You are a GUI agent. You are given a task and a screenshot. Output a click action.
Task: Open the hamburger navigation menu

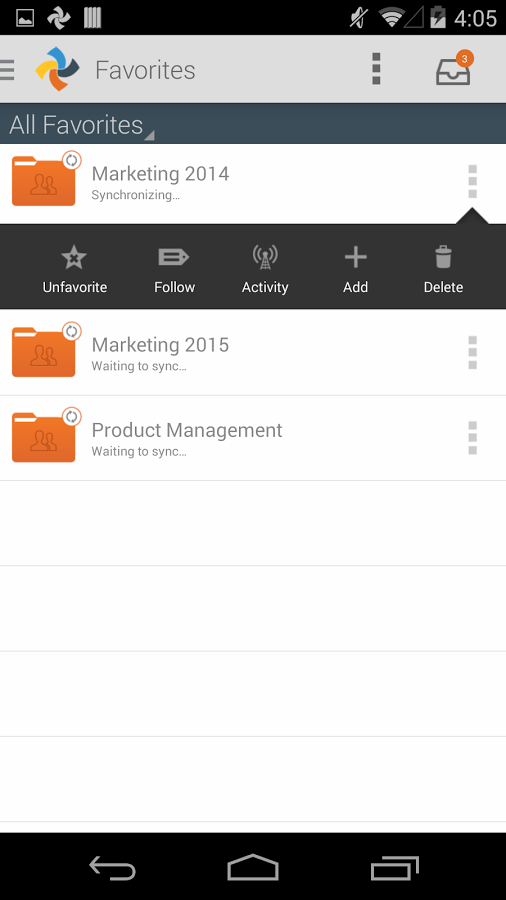(x=7, y=69)
